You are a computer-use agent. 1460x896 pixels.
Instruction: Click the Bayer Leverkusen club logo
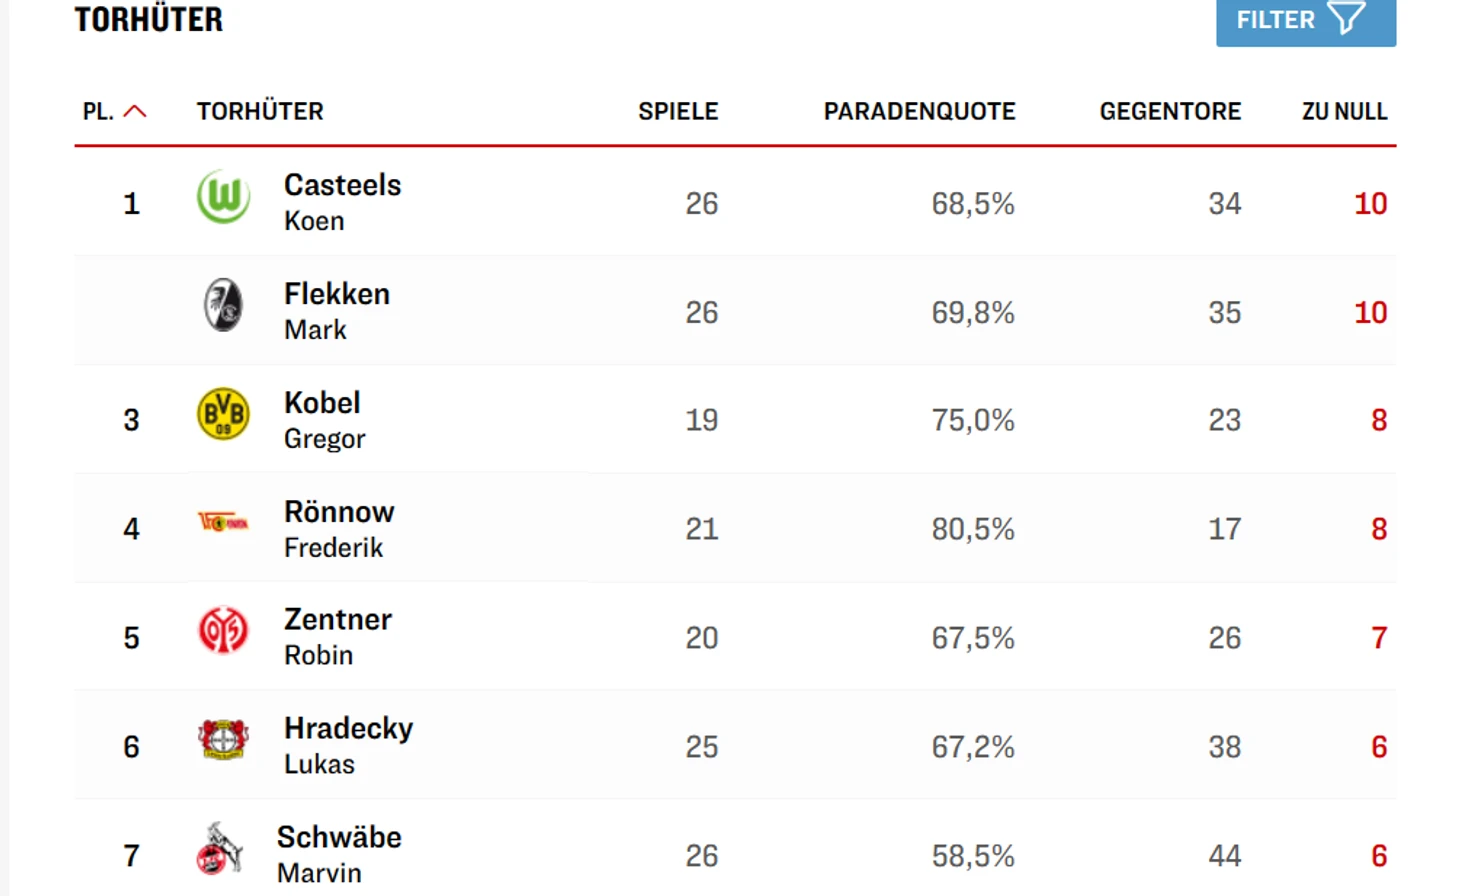(223, 740)
